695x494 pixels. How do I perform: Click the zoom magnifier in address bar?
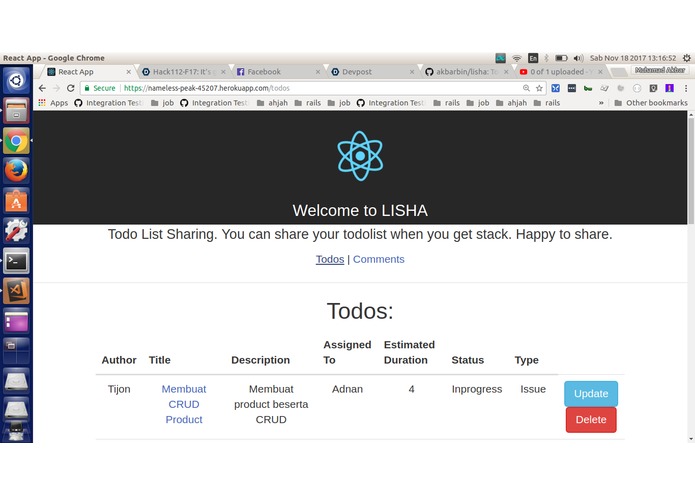point(526,88)
